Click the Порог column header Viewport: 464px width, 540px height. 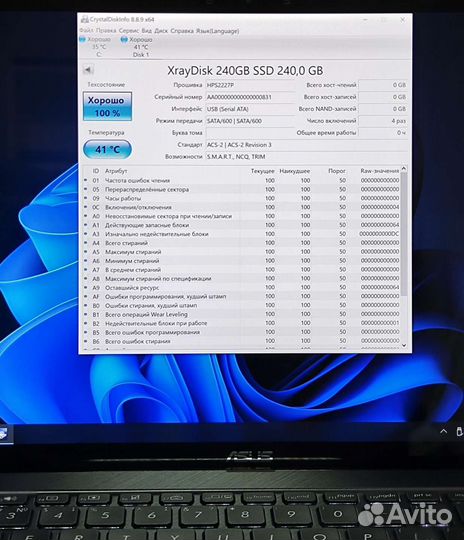tap(337, 171)
